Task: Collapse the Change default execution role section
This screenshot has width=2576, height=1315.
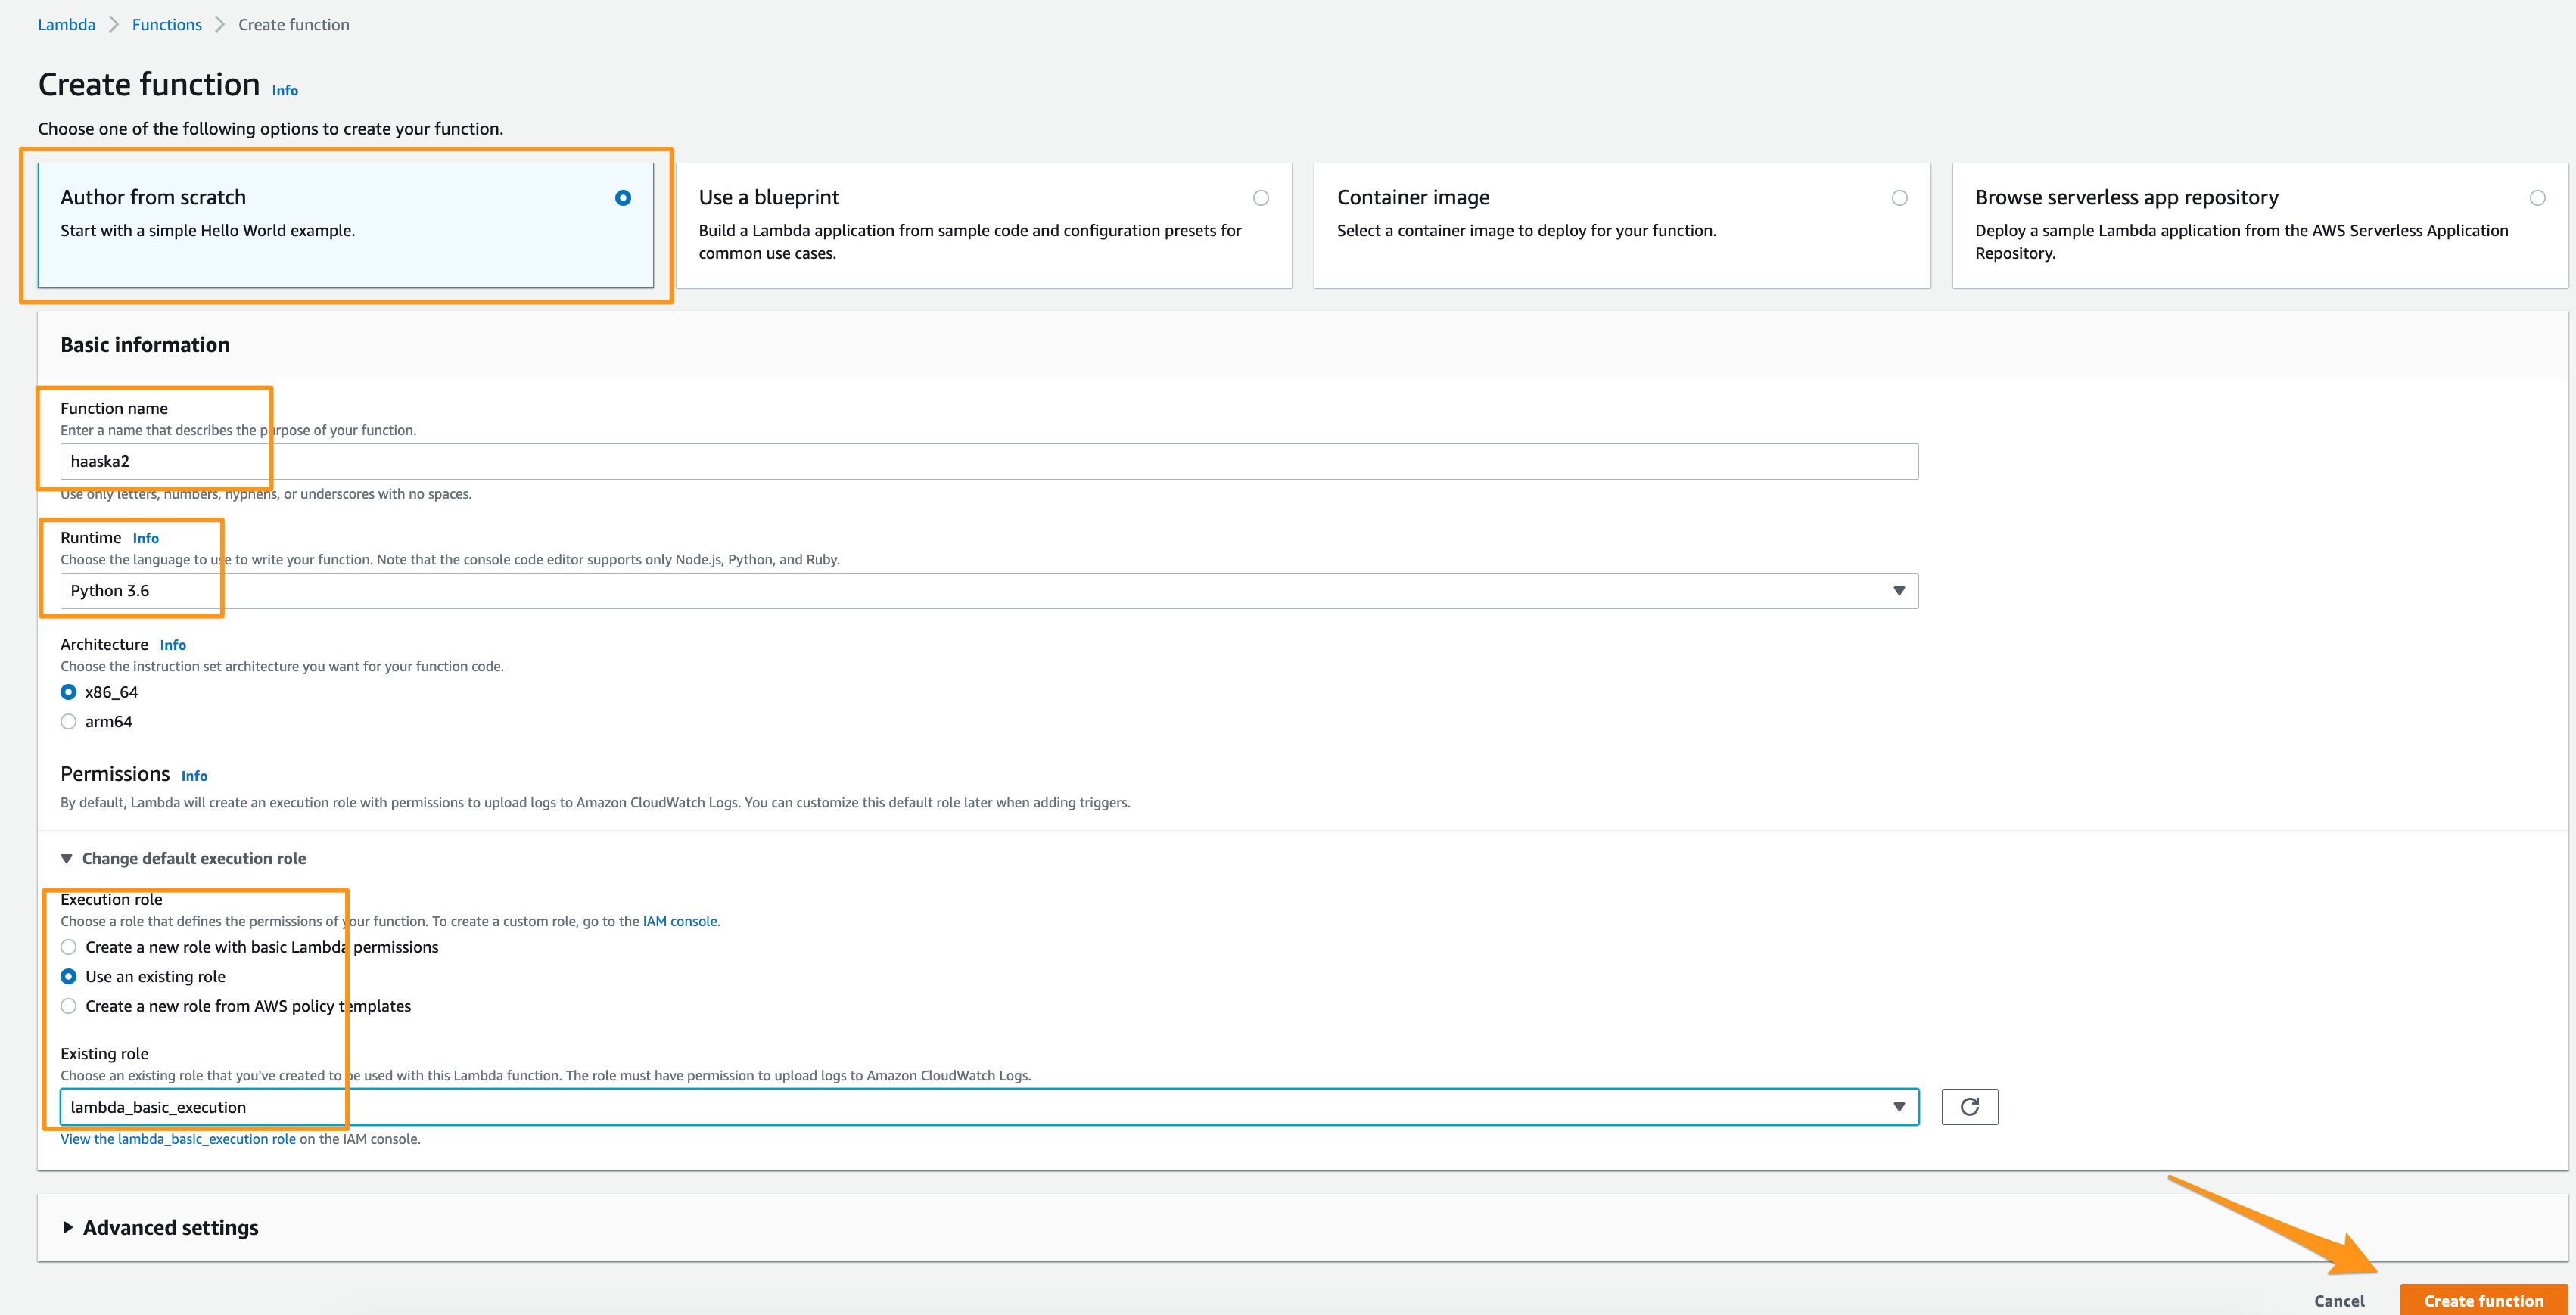Action: 182,858
